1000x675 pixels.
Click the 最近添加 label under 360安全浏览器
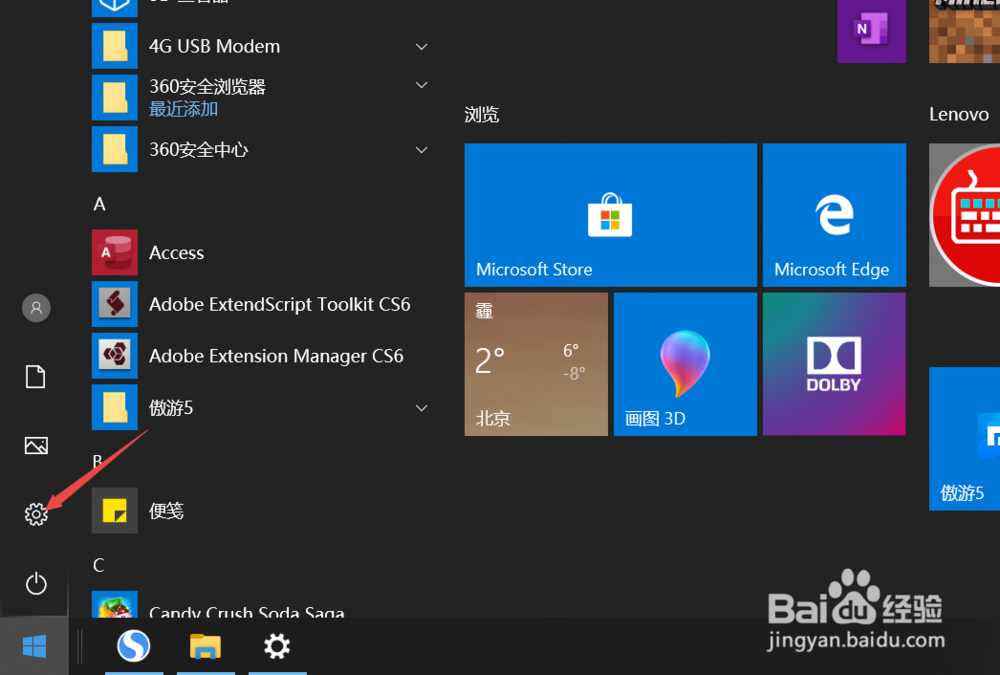coord(184,109)
